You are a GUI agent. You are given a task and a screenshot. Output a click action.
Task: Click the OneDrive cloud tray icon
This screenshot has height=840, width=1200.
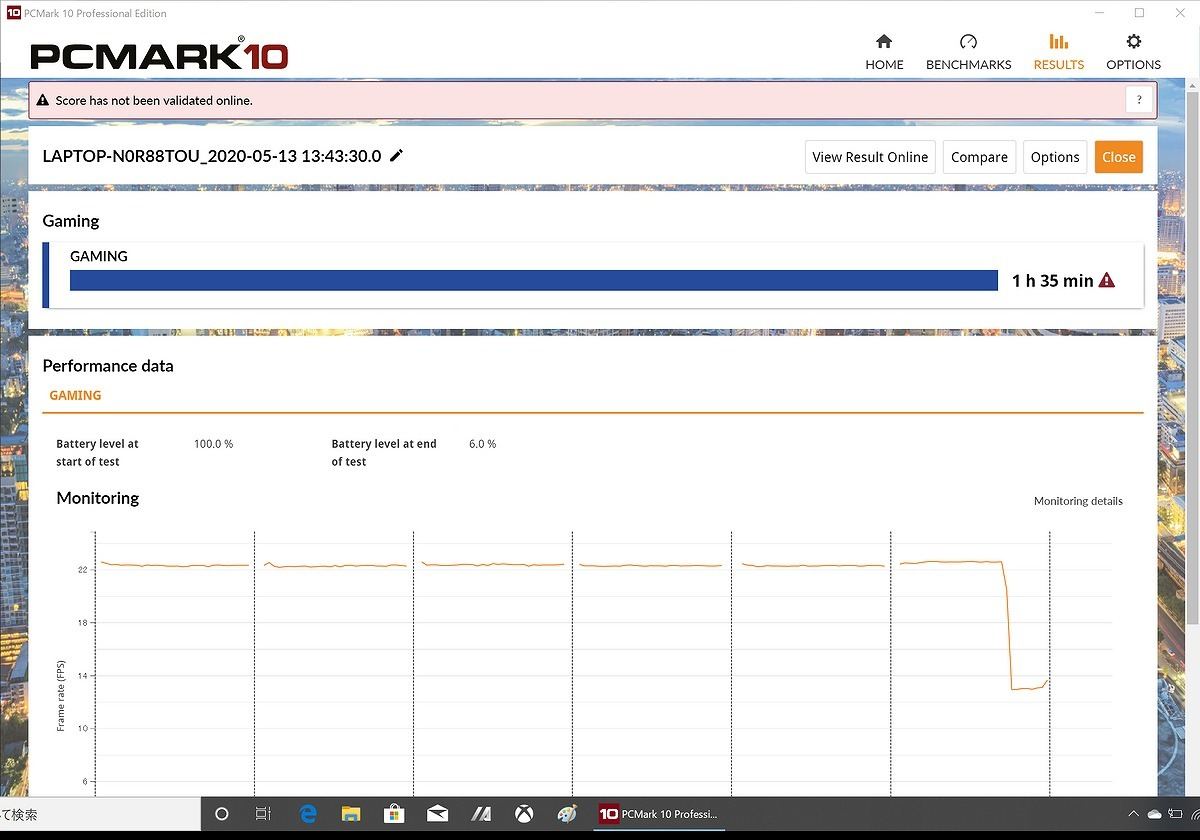tap(1155, 814)
